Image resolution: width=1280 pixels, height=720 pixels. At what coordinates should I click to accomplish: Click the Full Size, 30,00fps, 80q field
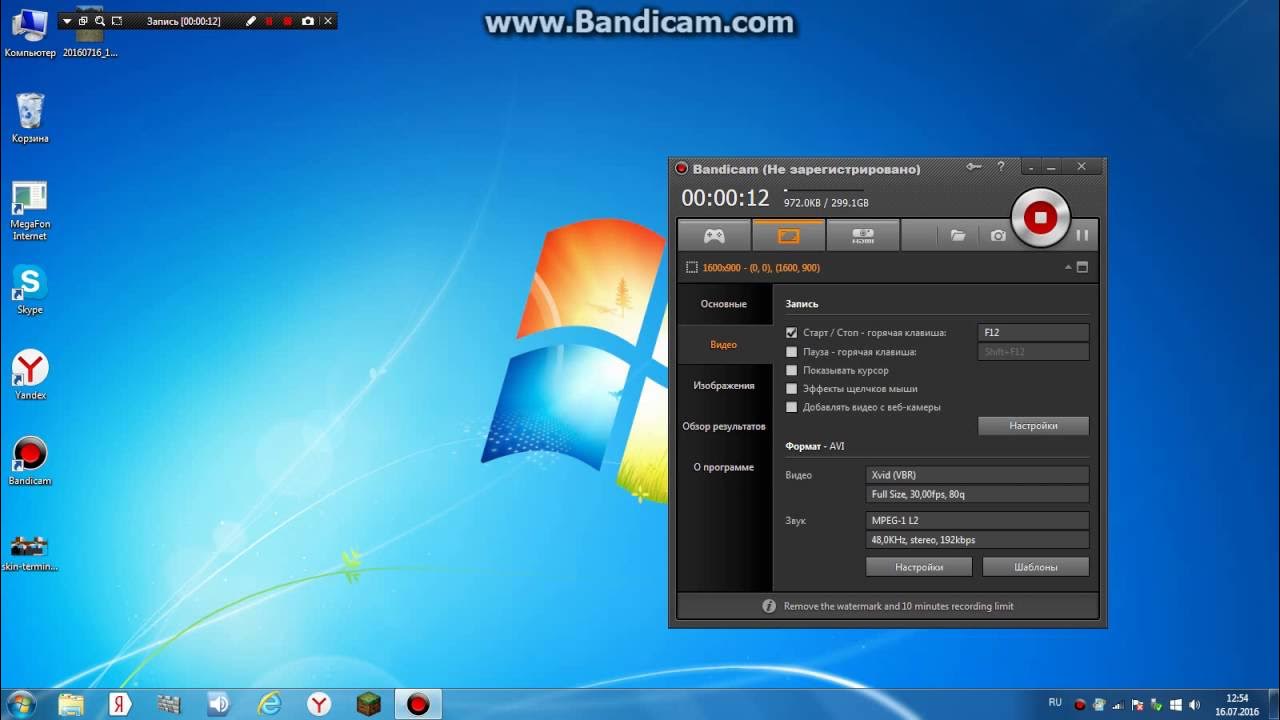coord(977,494)
